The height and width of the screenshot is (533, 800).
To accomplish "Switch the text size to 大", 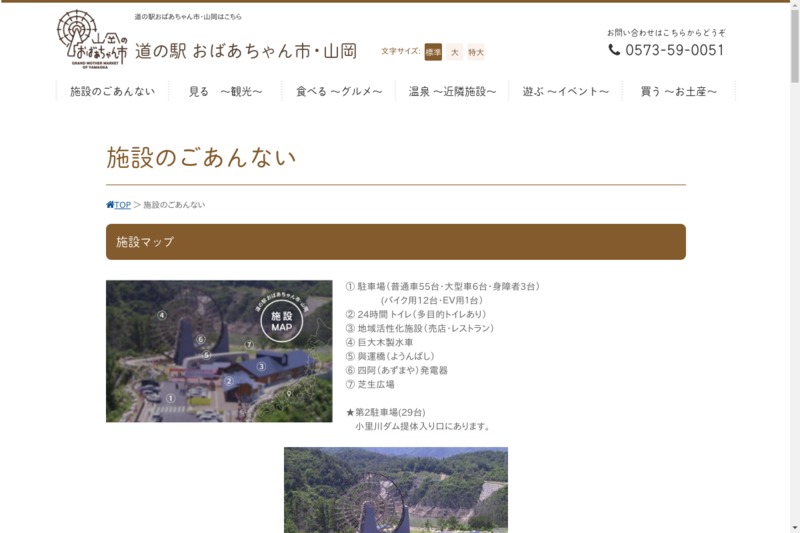I will [x=454, y=52].
